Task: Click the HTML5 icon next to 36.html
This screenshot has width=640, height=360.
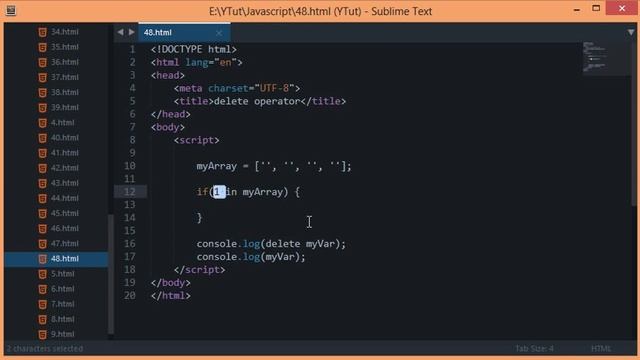Action: point(42,62)
